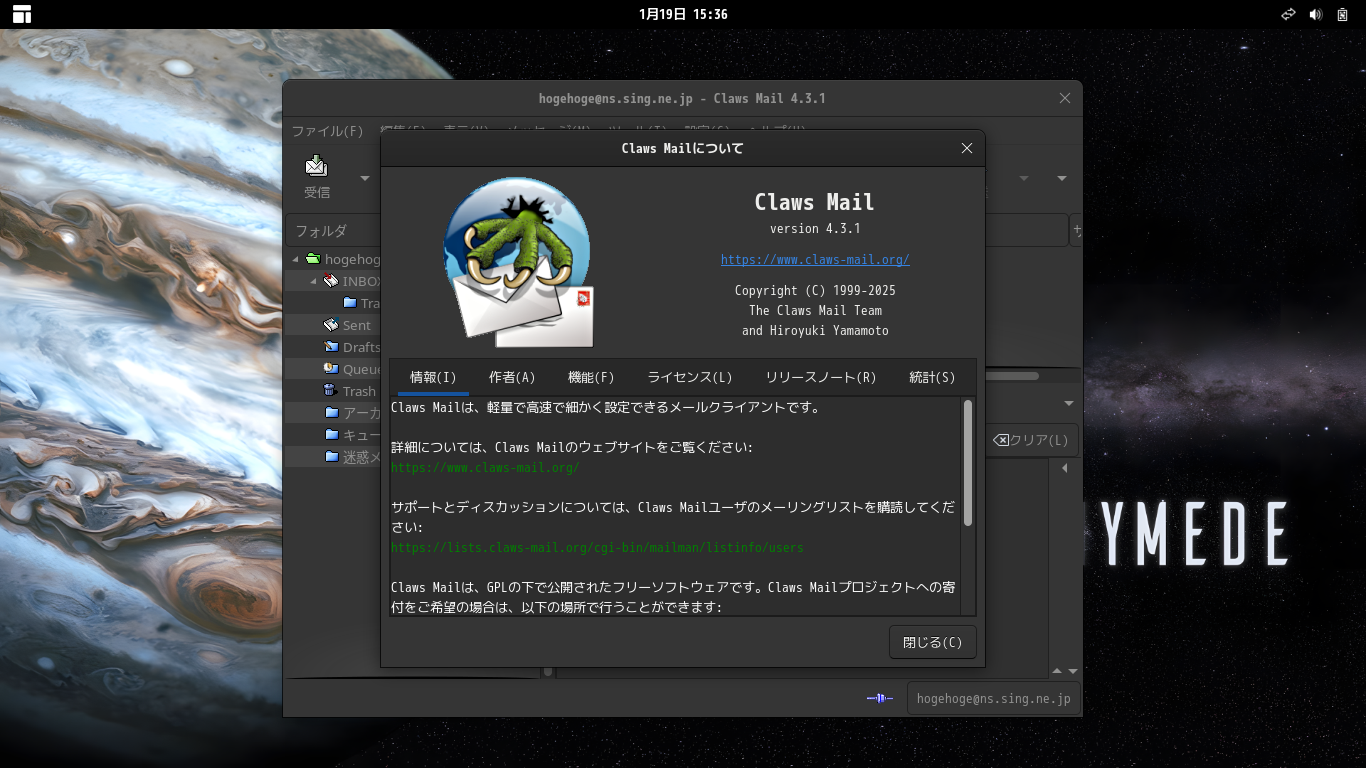Click the 閉じる(C) button
This screenshot has height=768, width=1366.
coord(932,643)
